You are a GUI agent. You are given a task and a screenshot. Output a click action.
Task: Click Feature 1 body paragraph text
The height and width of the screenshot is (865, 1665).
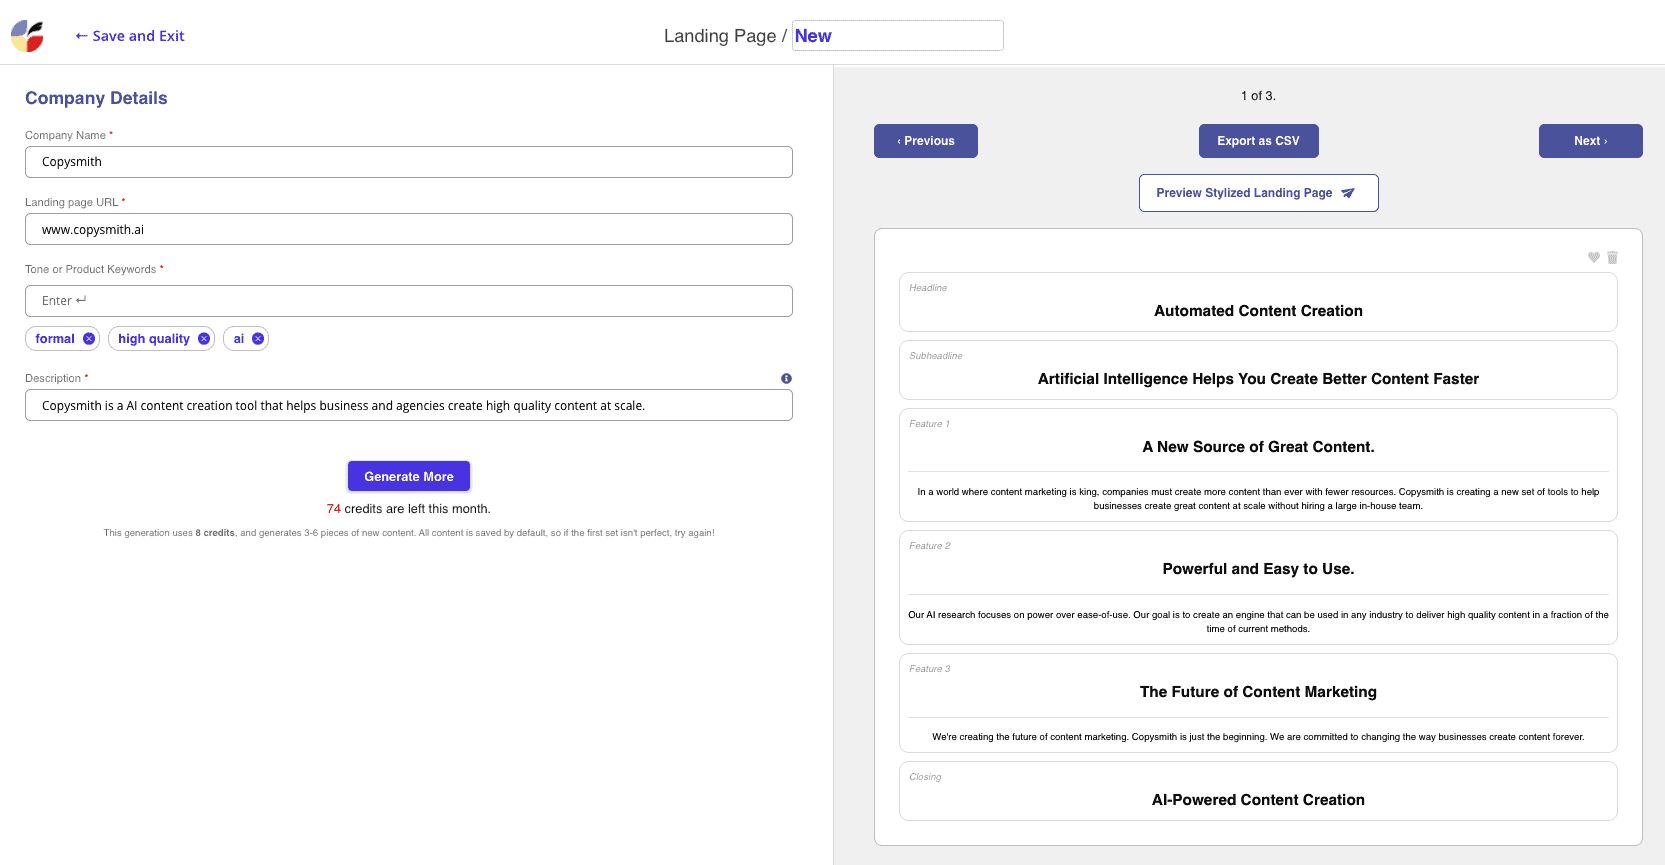(1258, 499)
